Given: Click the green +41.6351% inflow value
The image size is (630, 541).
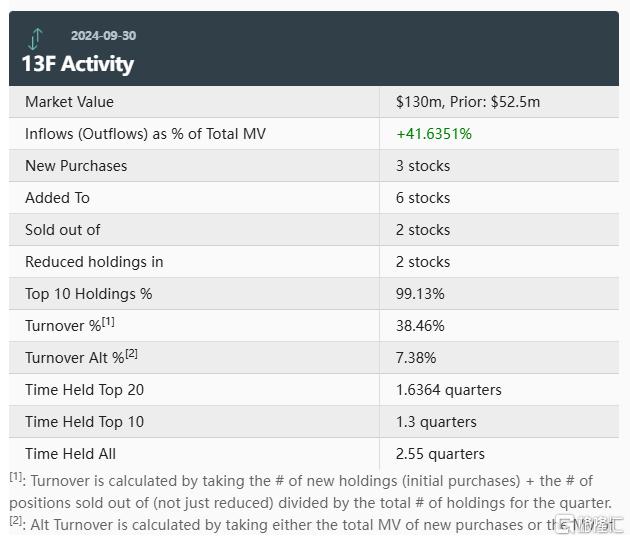Looking at the screenshot, I should [434, 134].
